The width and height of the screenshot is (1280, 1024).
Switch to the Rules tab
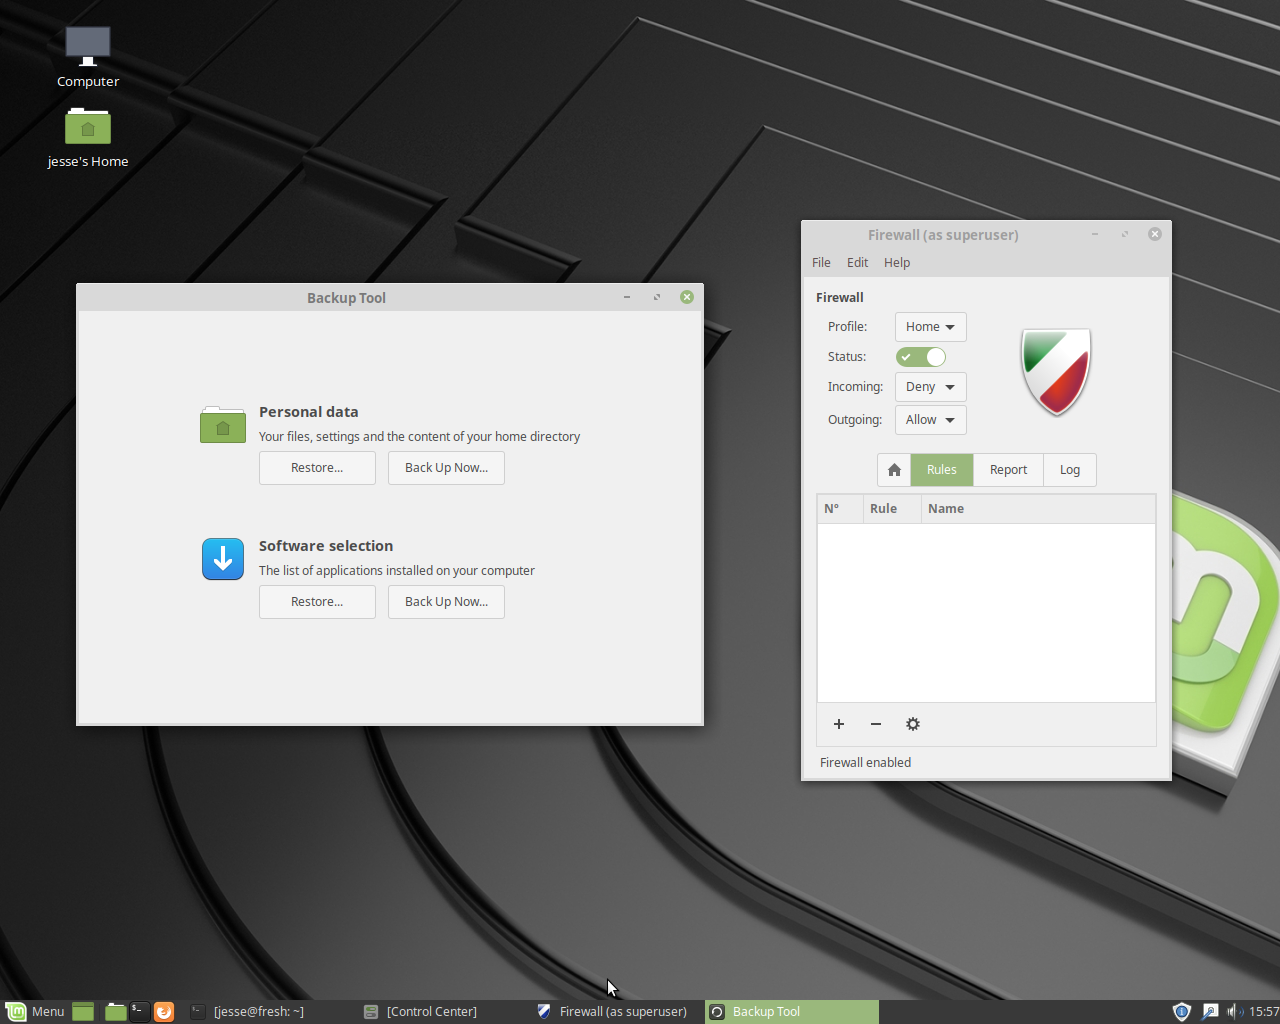pyautogui.click(x=942, y=470)
